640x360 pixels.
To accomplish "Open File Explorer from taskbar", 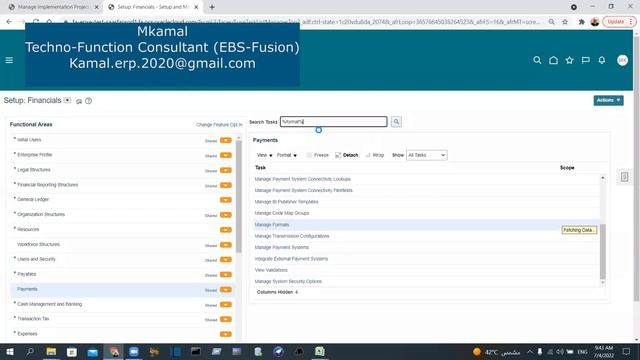I will tap(51, 351).
